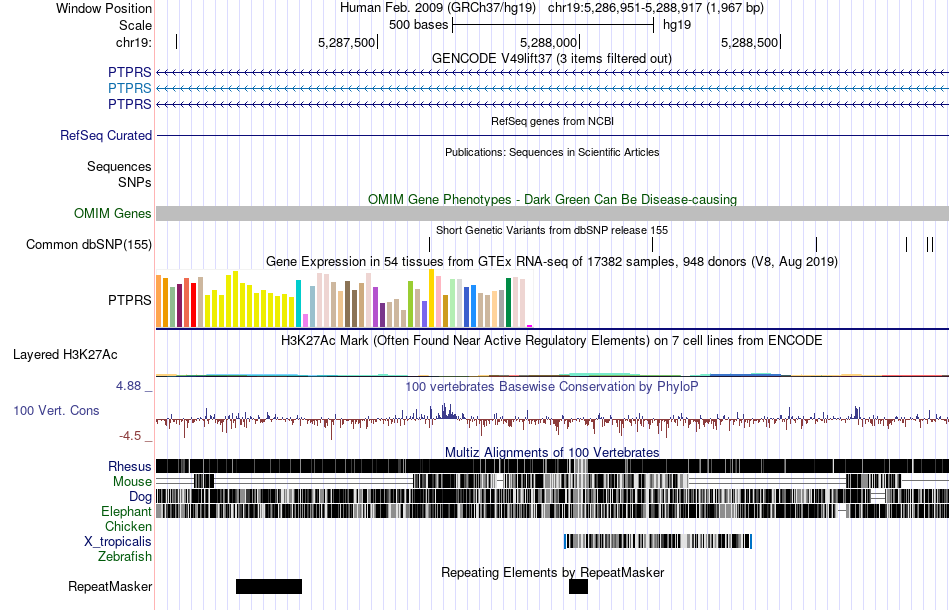Click the Dog alignment label
This screenshot has height=610, width=950.
[x=140, y=497]
